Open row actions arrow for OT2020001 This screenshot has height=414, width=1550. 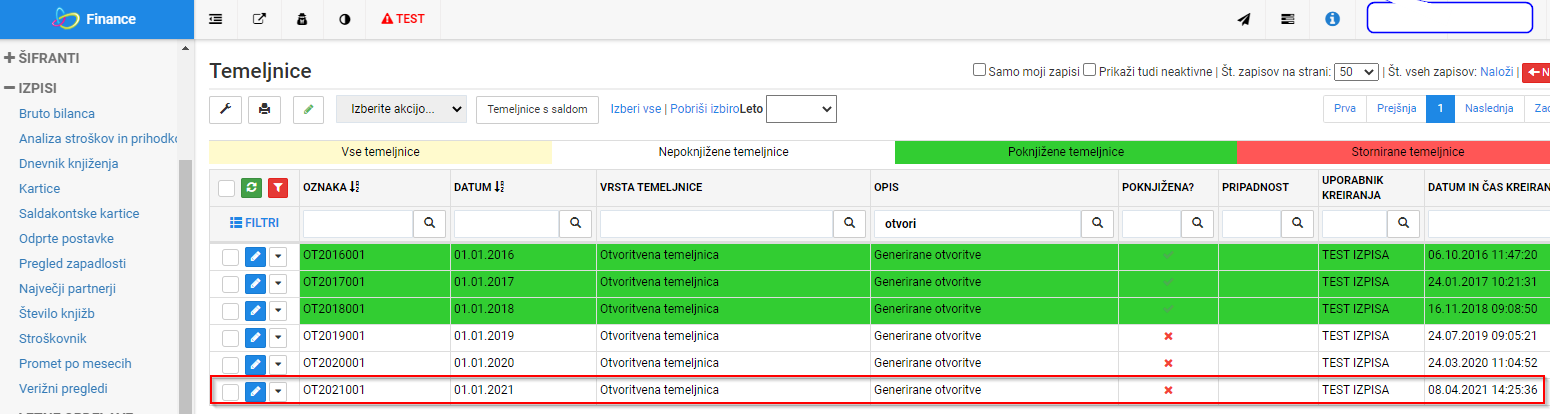click(278, 365)
